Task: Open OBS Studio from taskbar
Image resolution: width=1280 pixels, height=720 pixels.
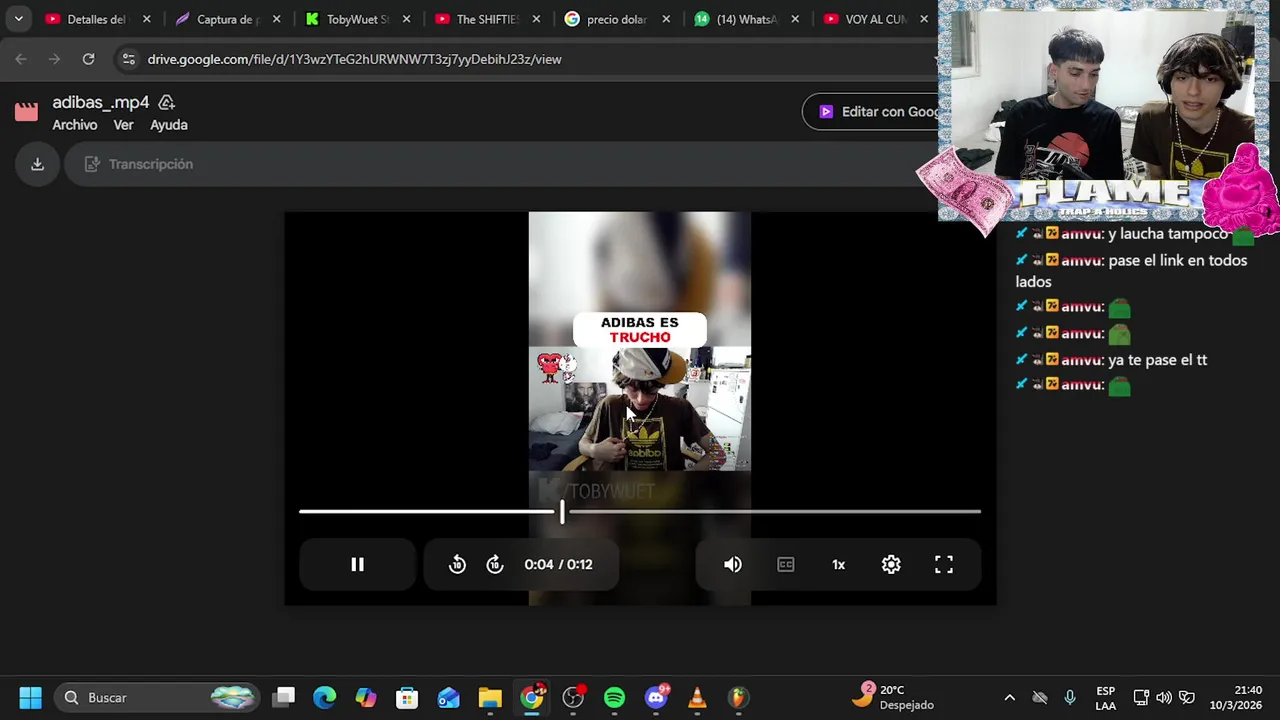Action: tap(573, 697)
